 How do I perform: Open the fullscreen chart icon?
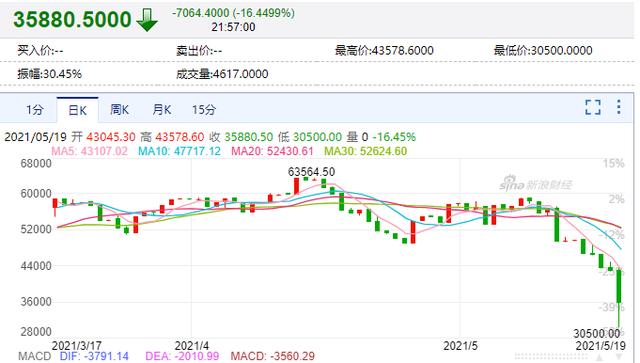(593, 107)
